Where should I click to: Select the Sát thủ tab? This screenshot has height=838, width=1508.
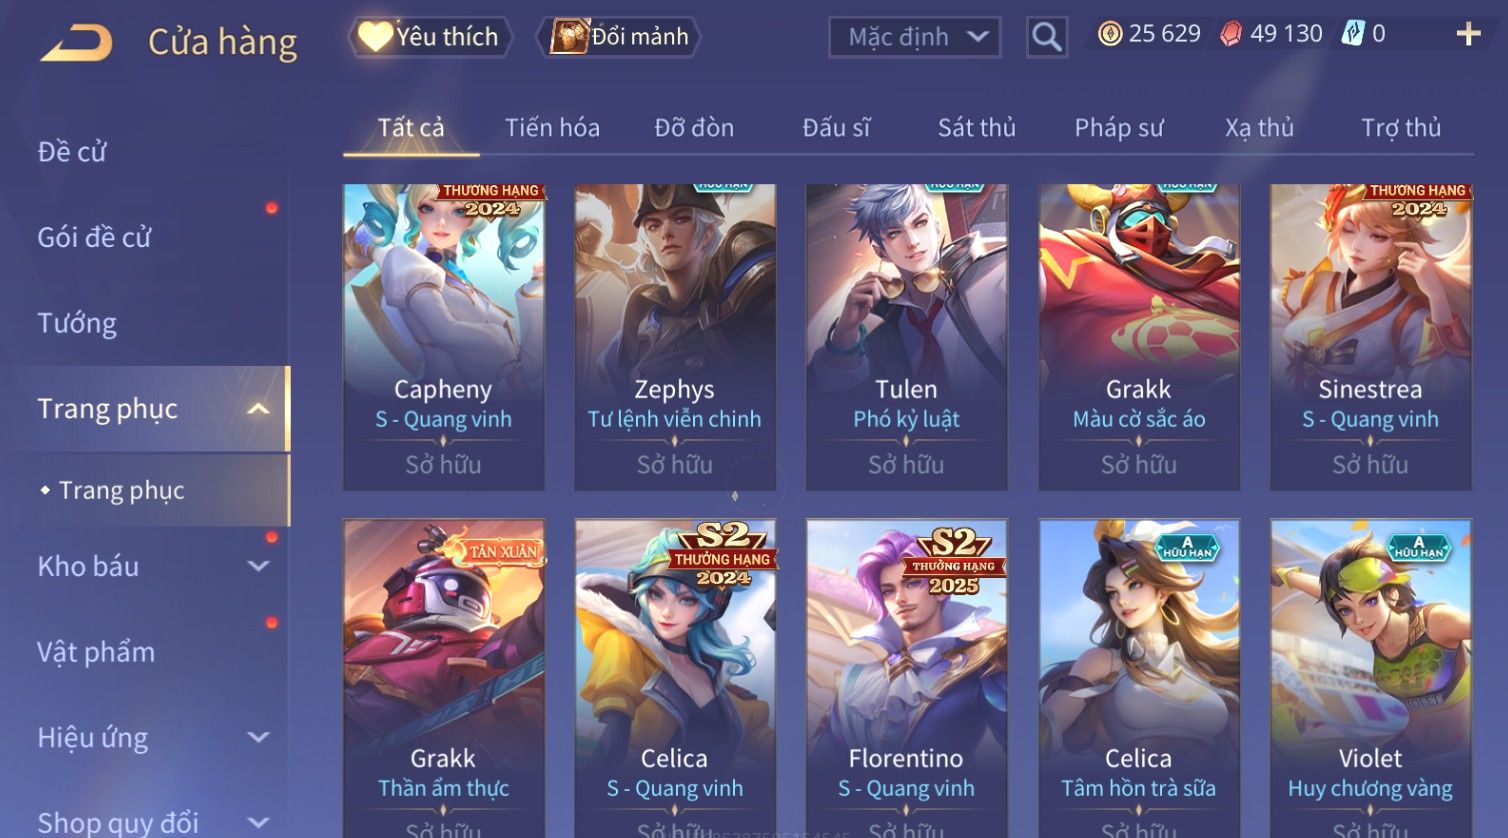(x=977, y=128)
